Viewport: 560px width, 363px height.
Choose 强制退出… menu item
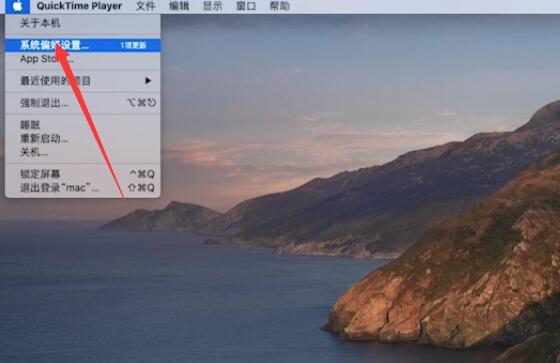82,103
